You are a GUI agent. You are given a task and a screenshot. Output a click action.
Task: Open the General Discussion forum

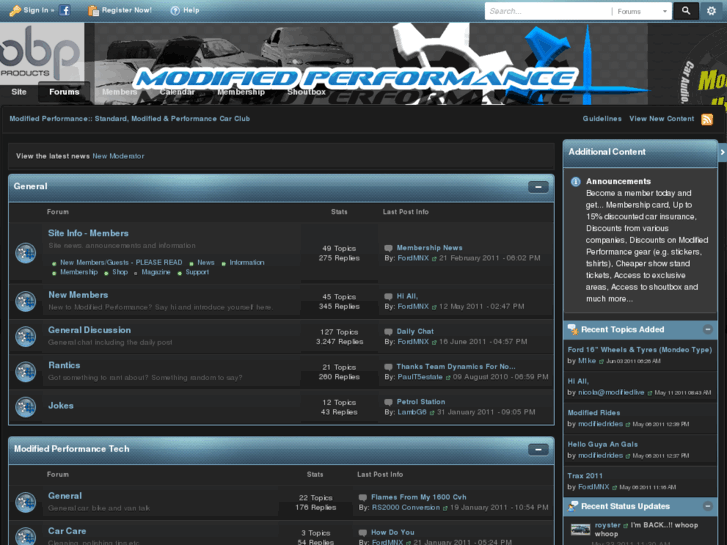(89, 330)
